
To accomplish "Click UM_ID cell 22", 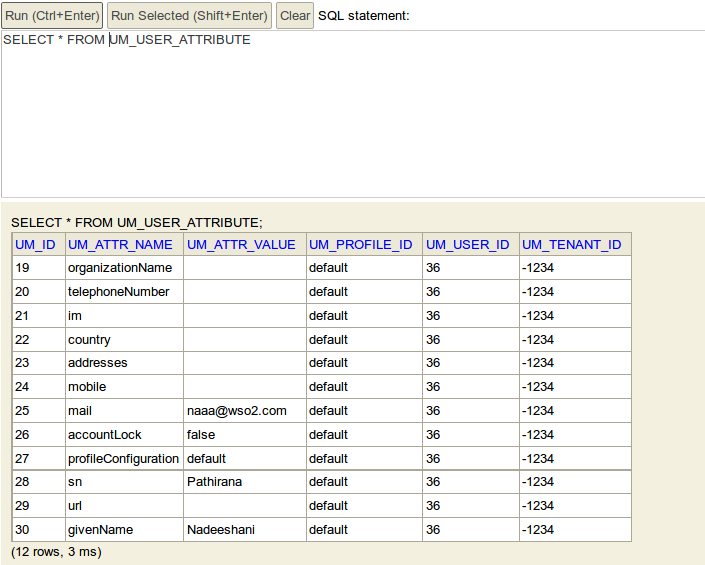I will [x=39, y=339].
